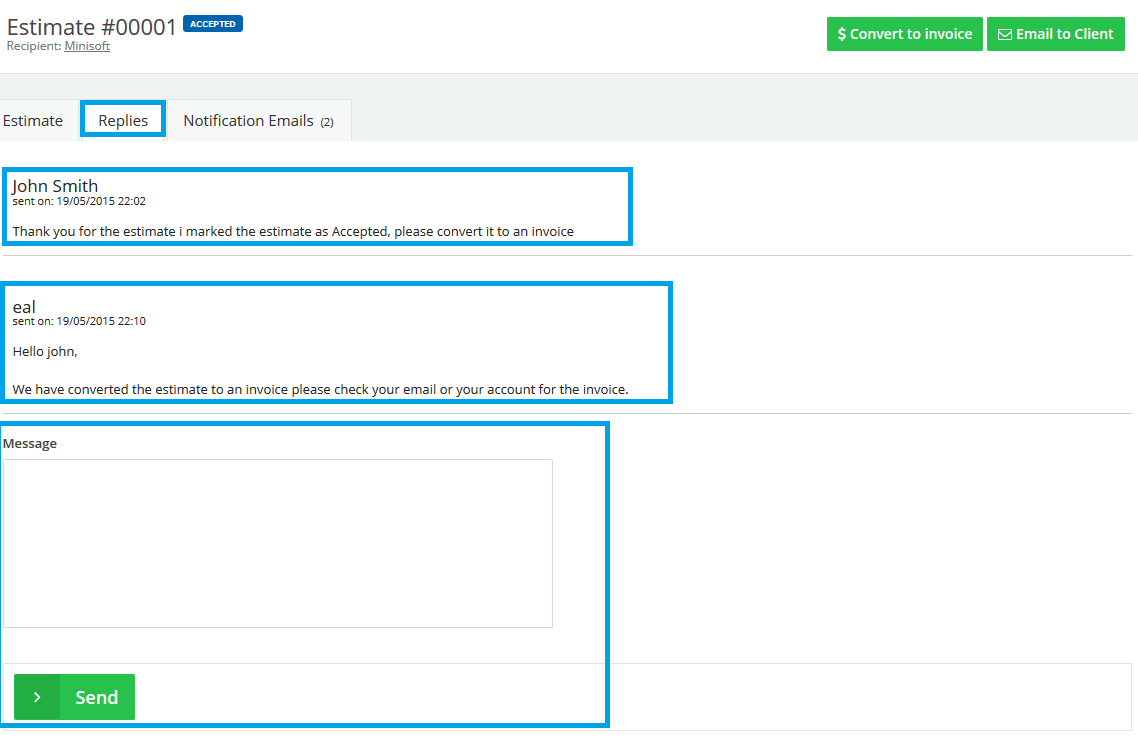Switch to the Estimate tab

(x=33, y=121)
